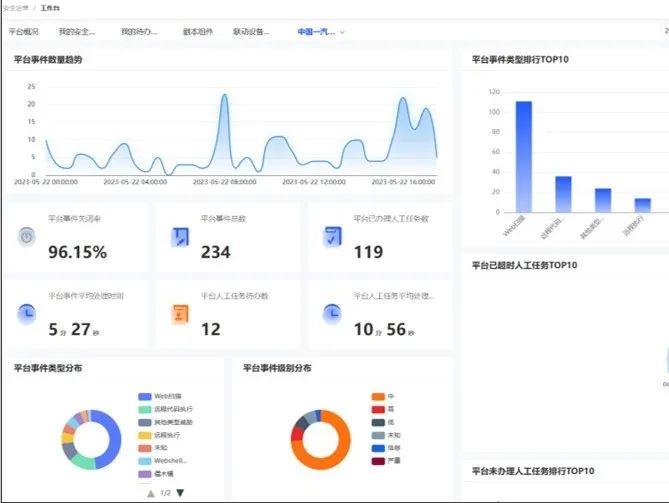The width and height of the screenshot is (669, 503).
Task: Go to the previous legend page arrow
Action: pyautogui.click(x=151, y=493)
